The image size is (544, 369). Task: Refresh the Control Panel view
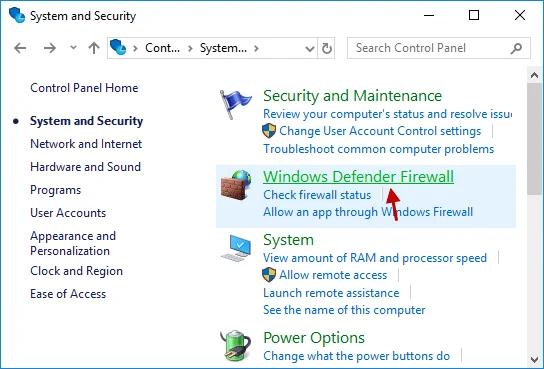(x=326, y=48)
